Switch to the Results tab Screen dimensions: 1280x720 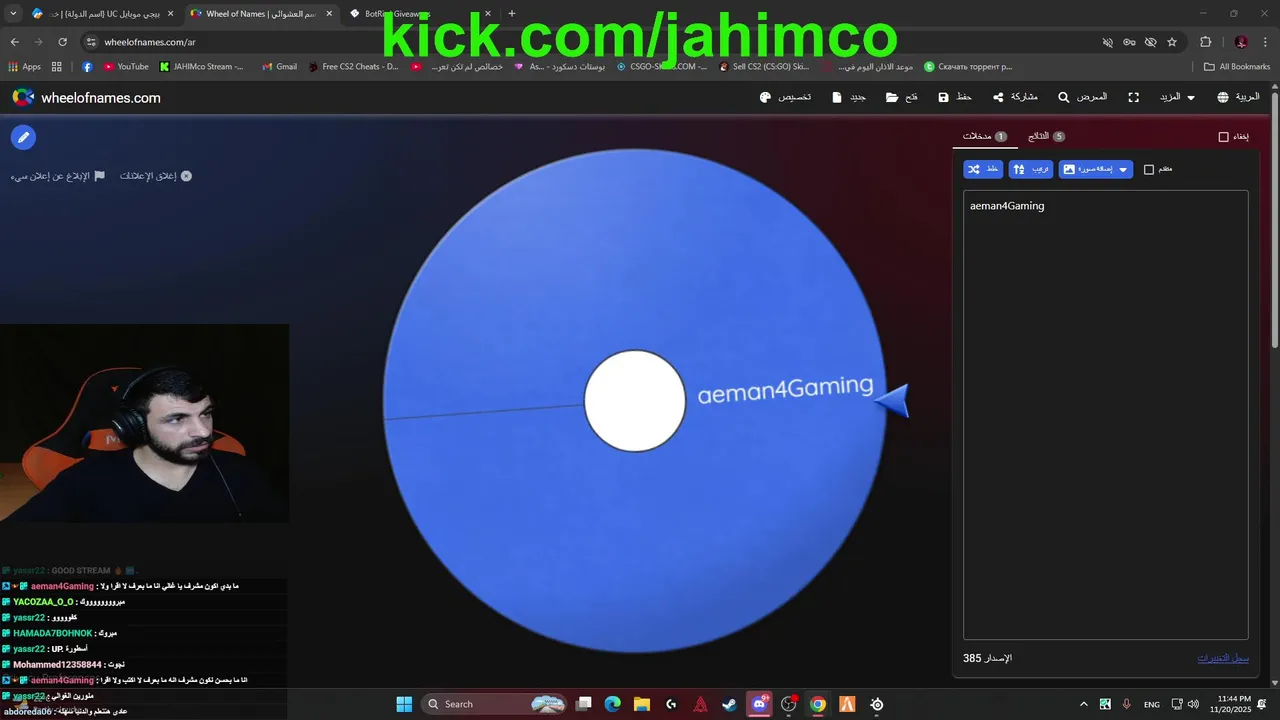1046,136
